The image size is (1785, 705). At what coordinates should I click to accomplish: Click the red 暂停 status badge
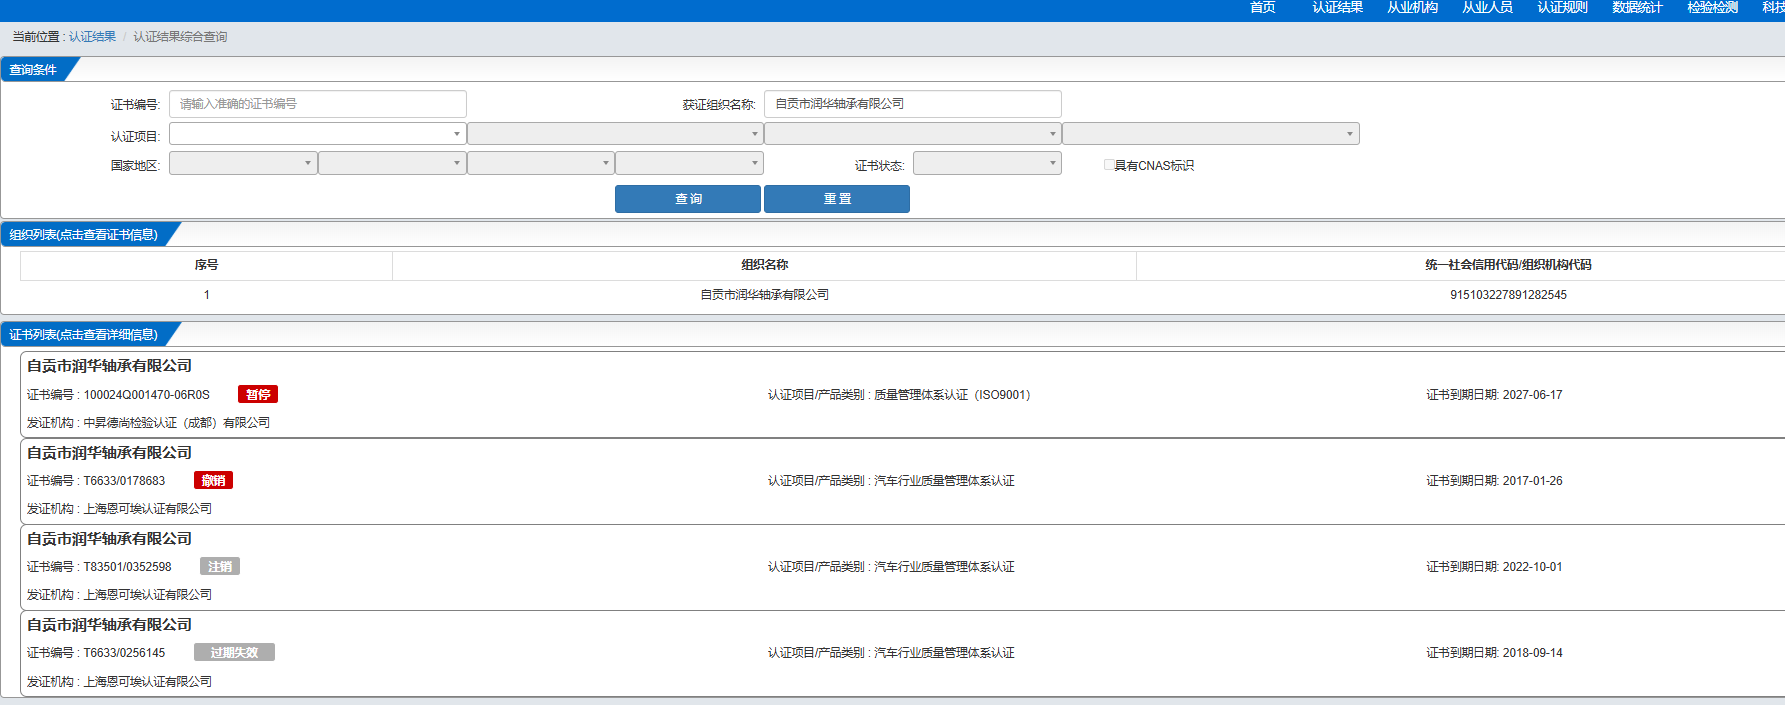(258, 395)
